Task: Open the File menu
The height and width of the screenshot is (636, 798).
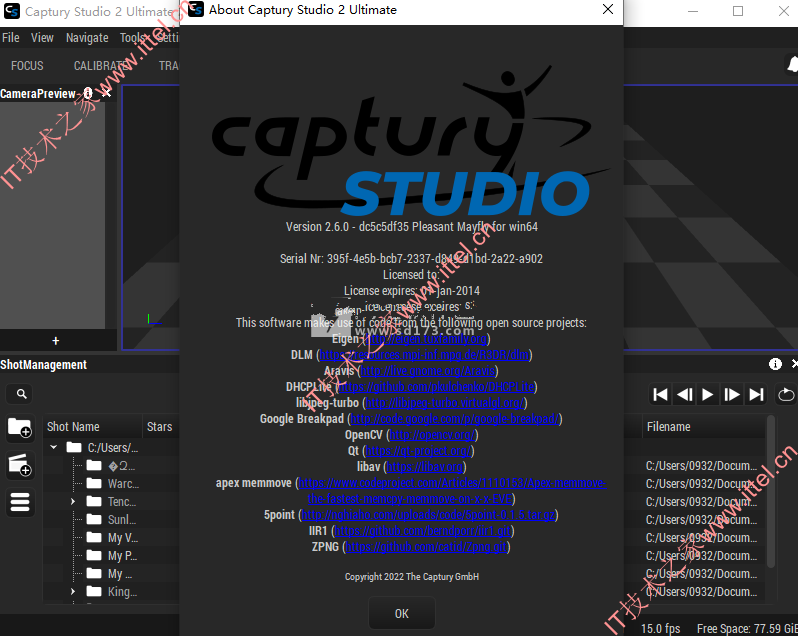Action: 11,38
